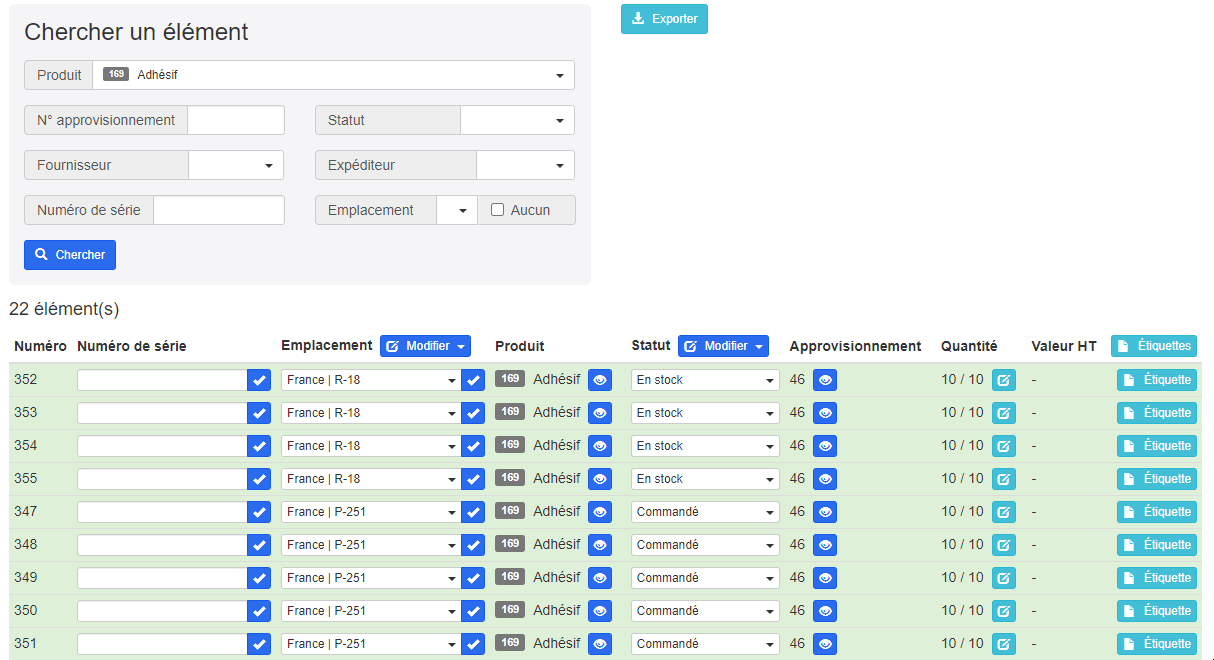Click the Exporter button

point(664,19)
